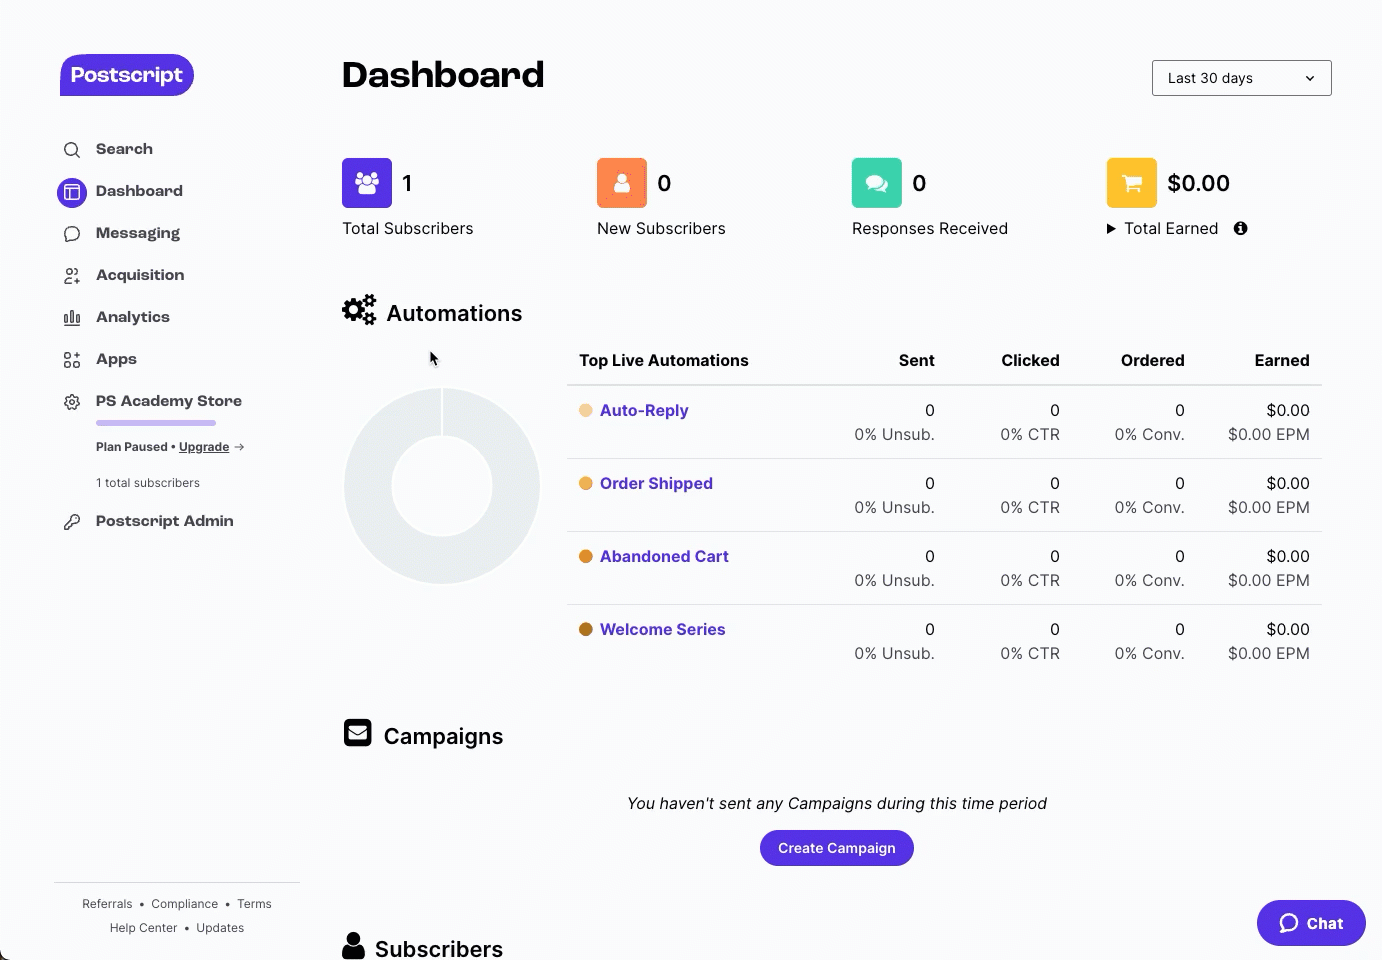Open the Messaging section
This screenshot has width=1382, height=960.
138,233
